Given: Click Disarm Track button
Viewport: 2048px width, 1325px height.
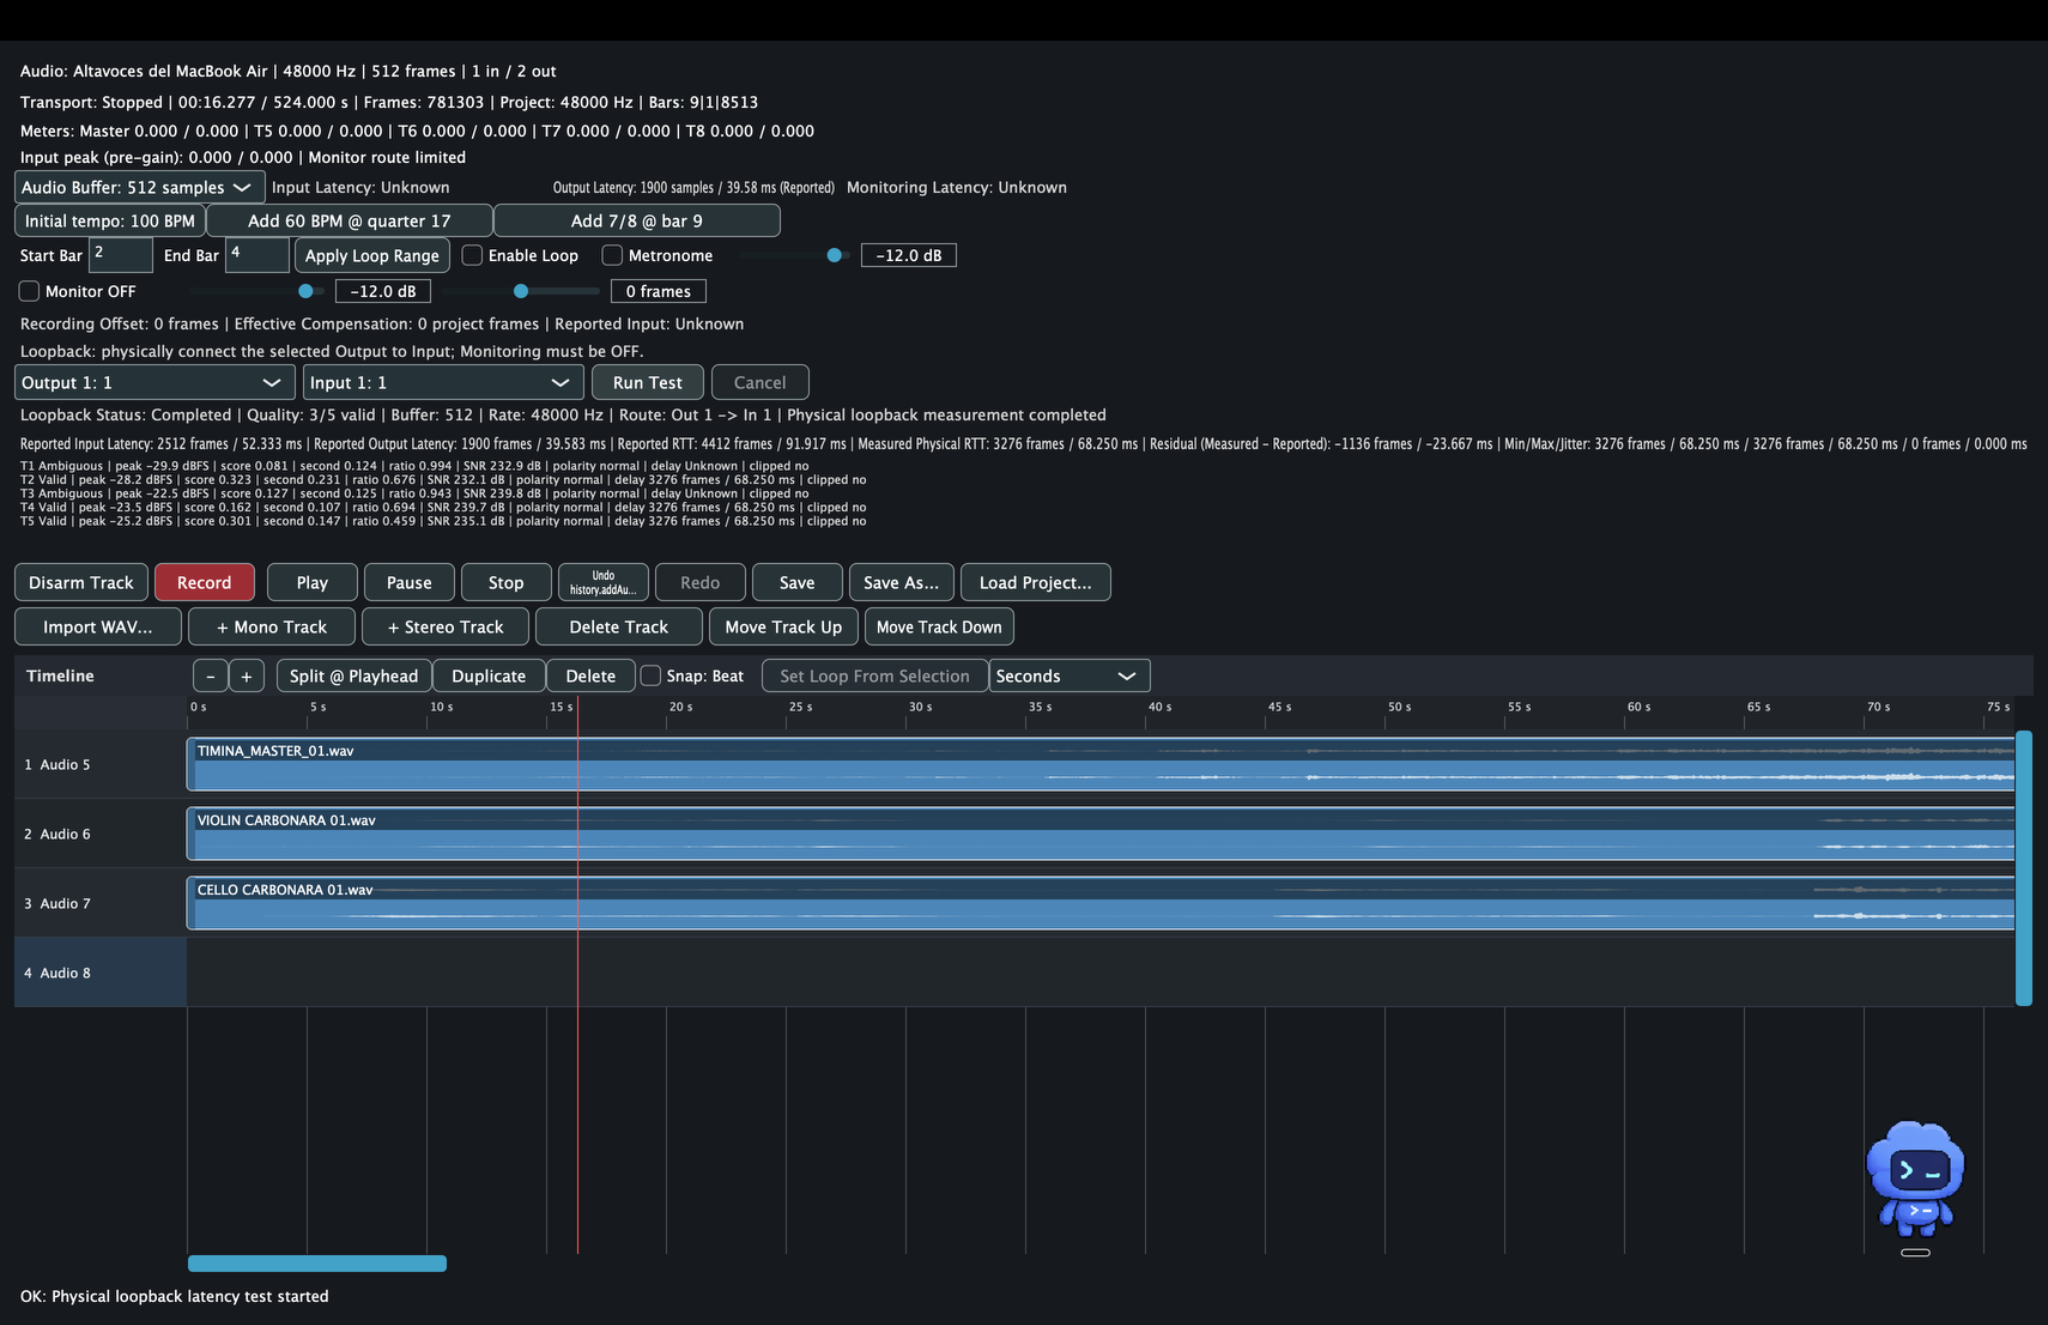Looking at the screenshot, I should tap(81, 582).
